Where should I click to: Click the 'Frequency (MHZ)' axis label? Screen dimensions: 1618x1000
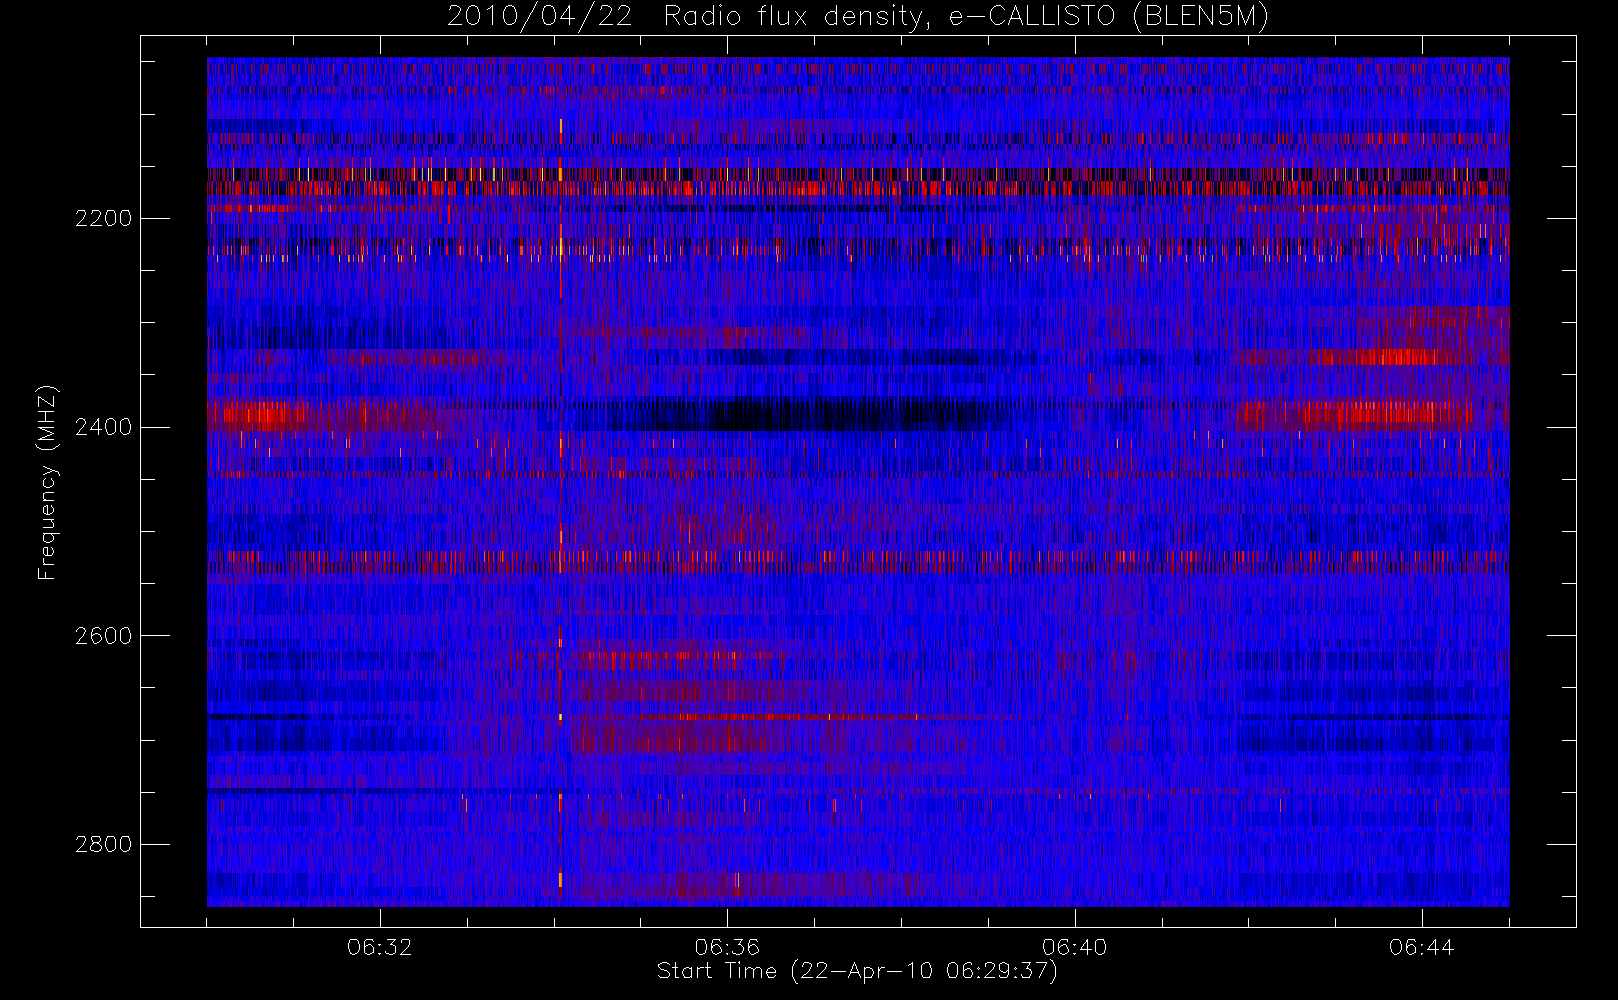point(47,482)
